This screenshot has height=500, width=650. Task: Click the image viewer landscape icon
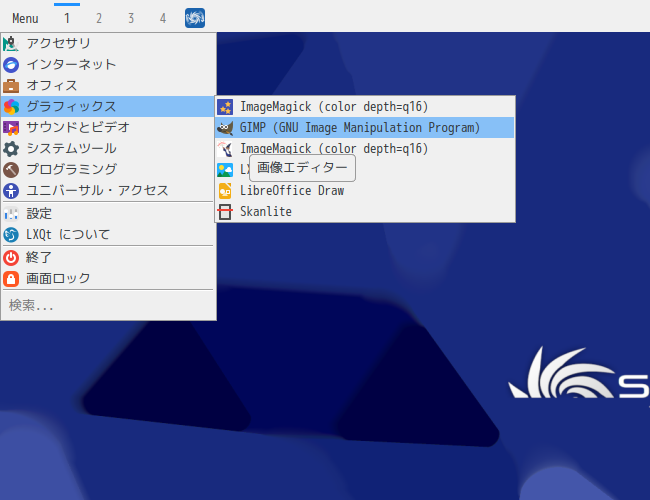pos(225,170)
